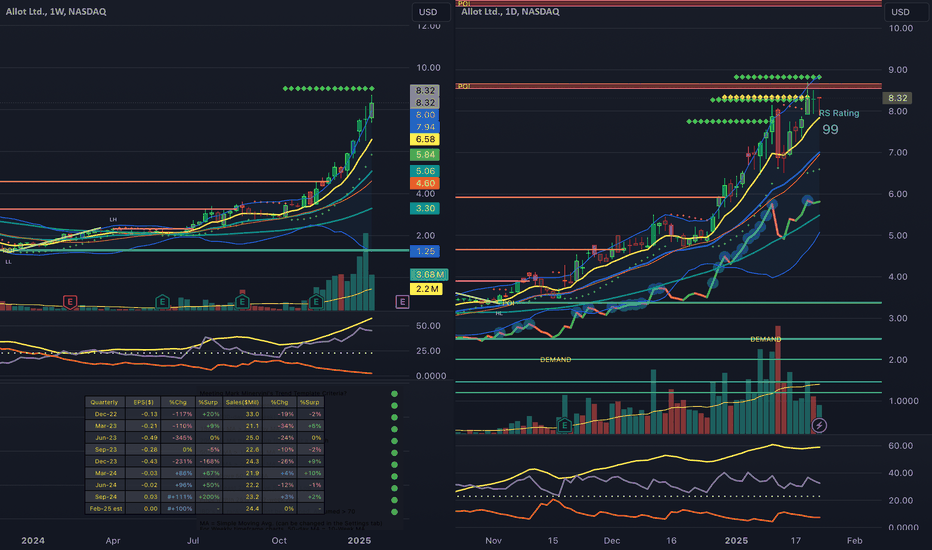This screenshot has width=932, height=550.
Task: Click the purple upcoming earnings E marker
Action: click(402, 302)
